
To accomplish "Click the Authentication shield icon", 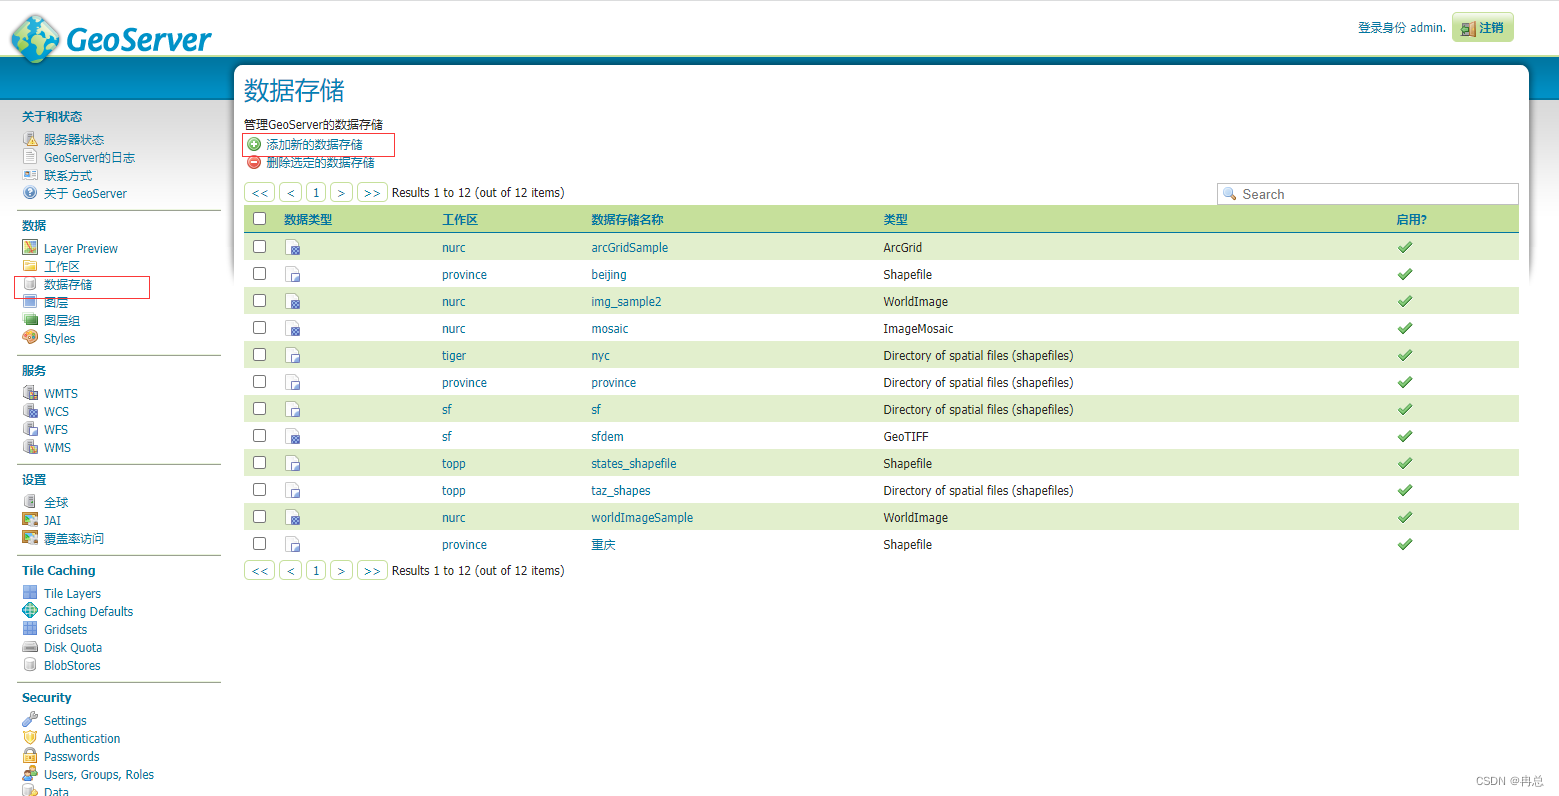I will tap(30, 738).
